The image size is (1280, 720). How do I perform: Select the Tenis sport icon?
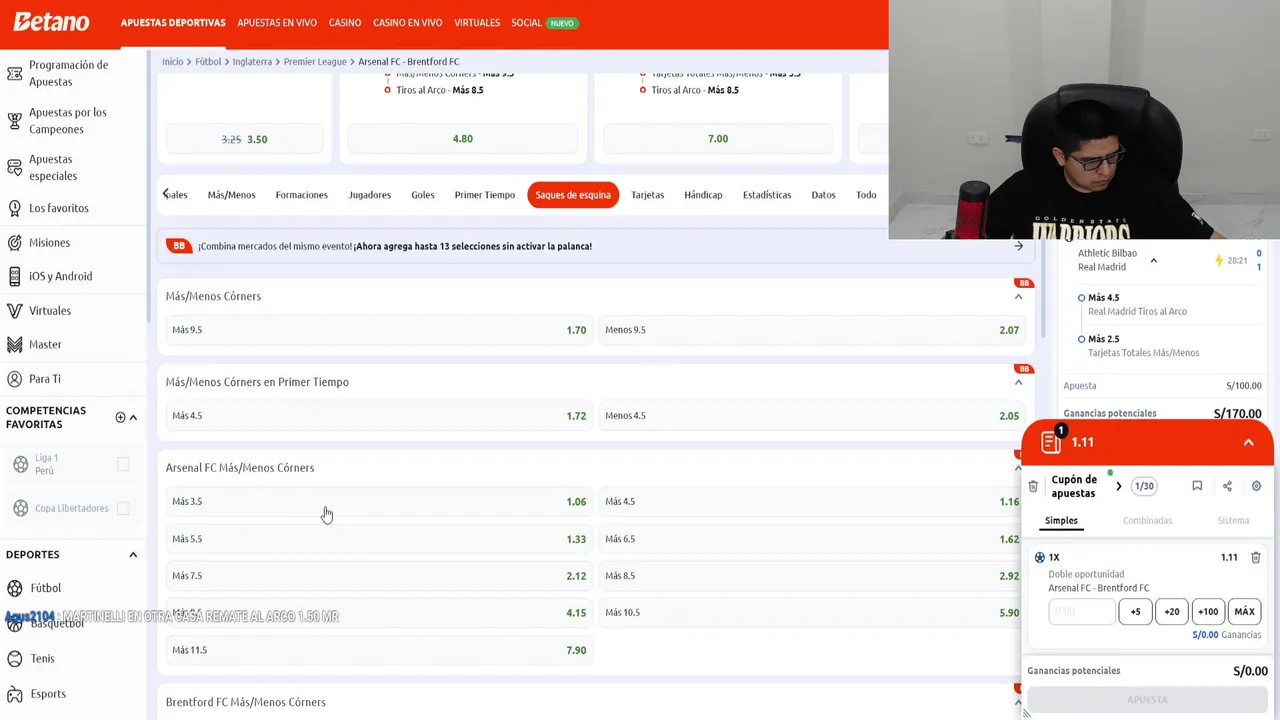pyautogui.click(x=14, y=658)
